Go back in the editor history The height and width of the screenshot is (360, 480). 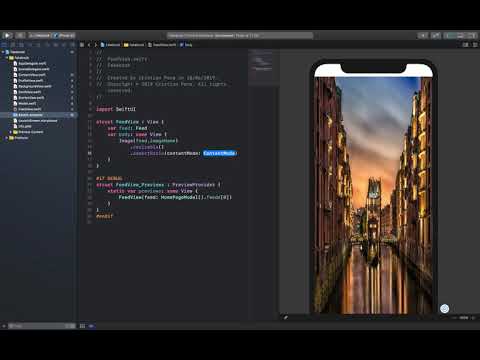pyautogui.click(x=89, y=45)
